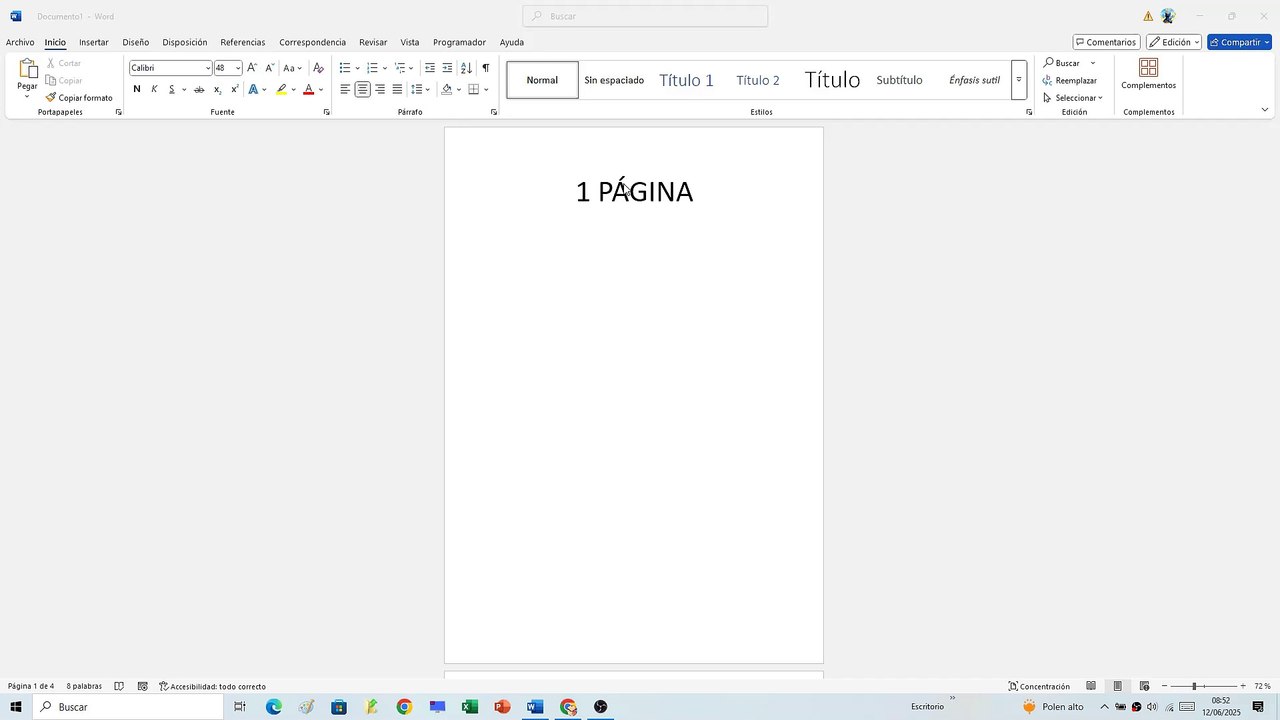The image size is (1280, 720).
Task: Align text to the right
Action: [x=380, y=90]
